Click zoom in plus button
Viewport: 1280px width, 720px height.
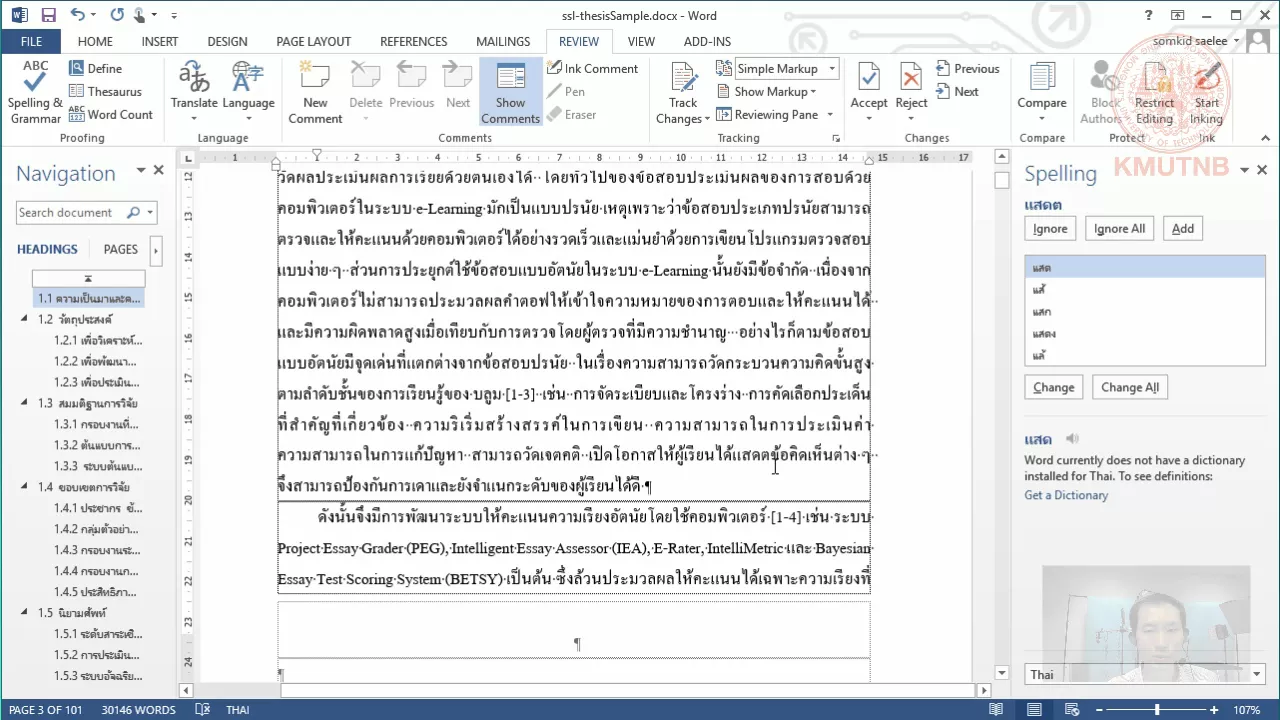[x=1214, y=710]
